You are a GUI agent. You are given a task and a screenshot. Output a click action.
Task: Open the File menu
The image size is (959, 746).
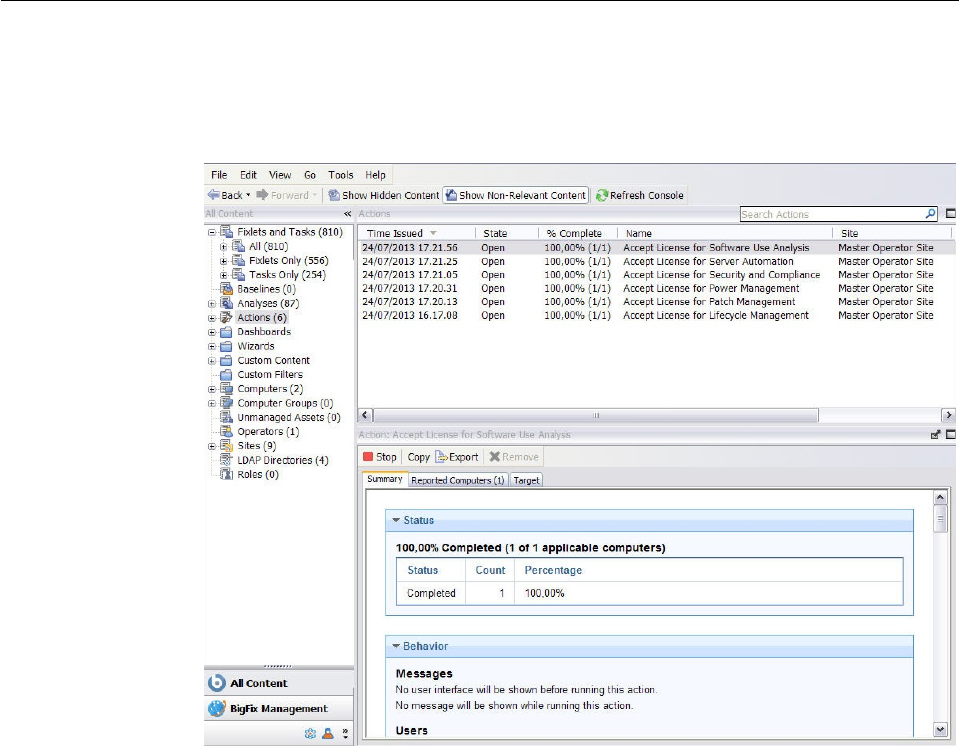point(219,175)
